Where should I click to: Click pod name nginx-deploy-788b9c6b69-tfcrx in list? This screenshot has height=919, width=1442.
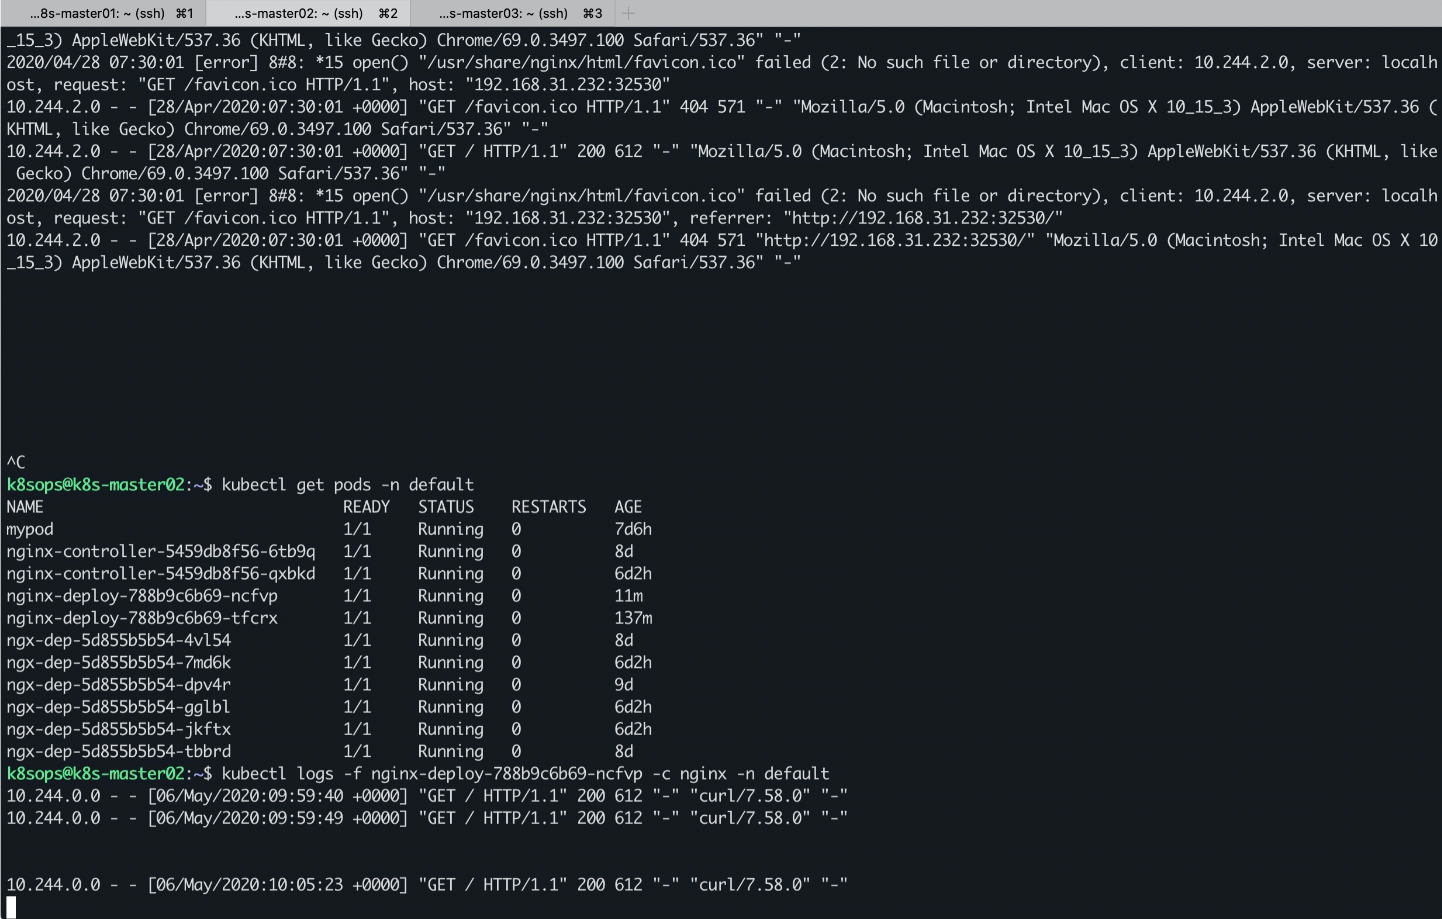(142, 618)
